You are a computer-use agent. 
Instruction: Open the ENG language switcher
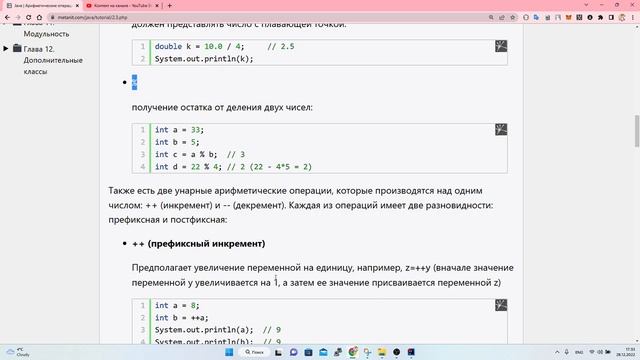(x=579, y=352)
